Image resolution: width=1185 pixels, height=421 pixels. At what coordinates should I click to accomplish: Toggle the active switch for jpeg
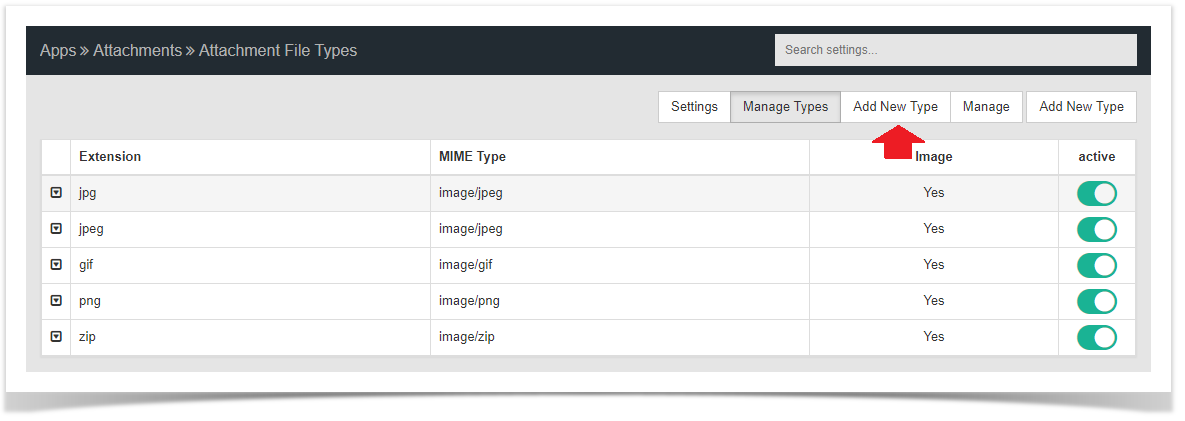[1097, 229]
